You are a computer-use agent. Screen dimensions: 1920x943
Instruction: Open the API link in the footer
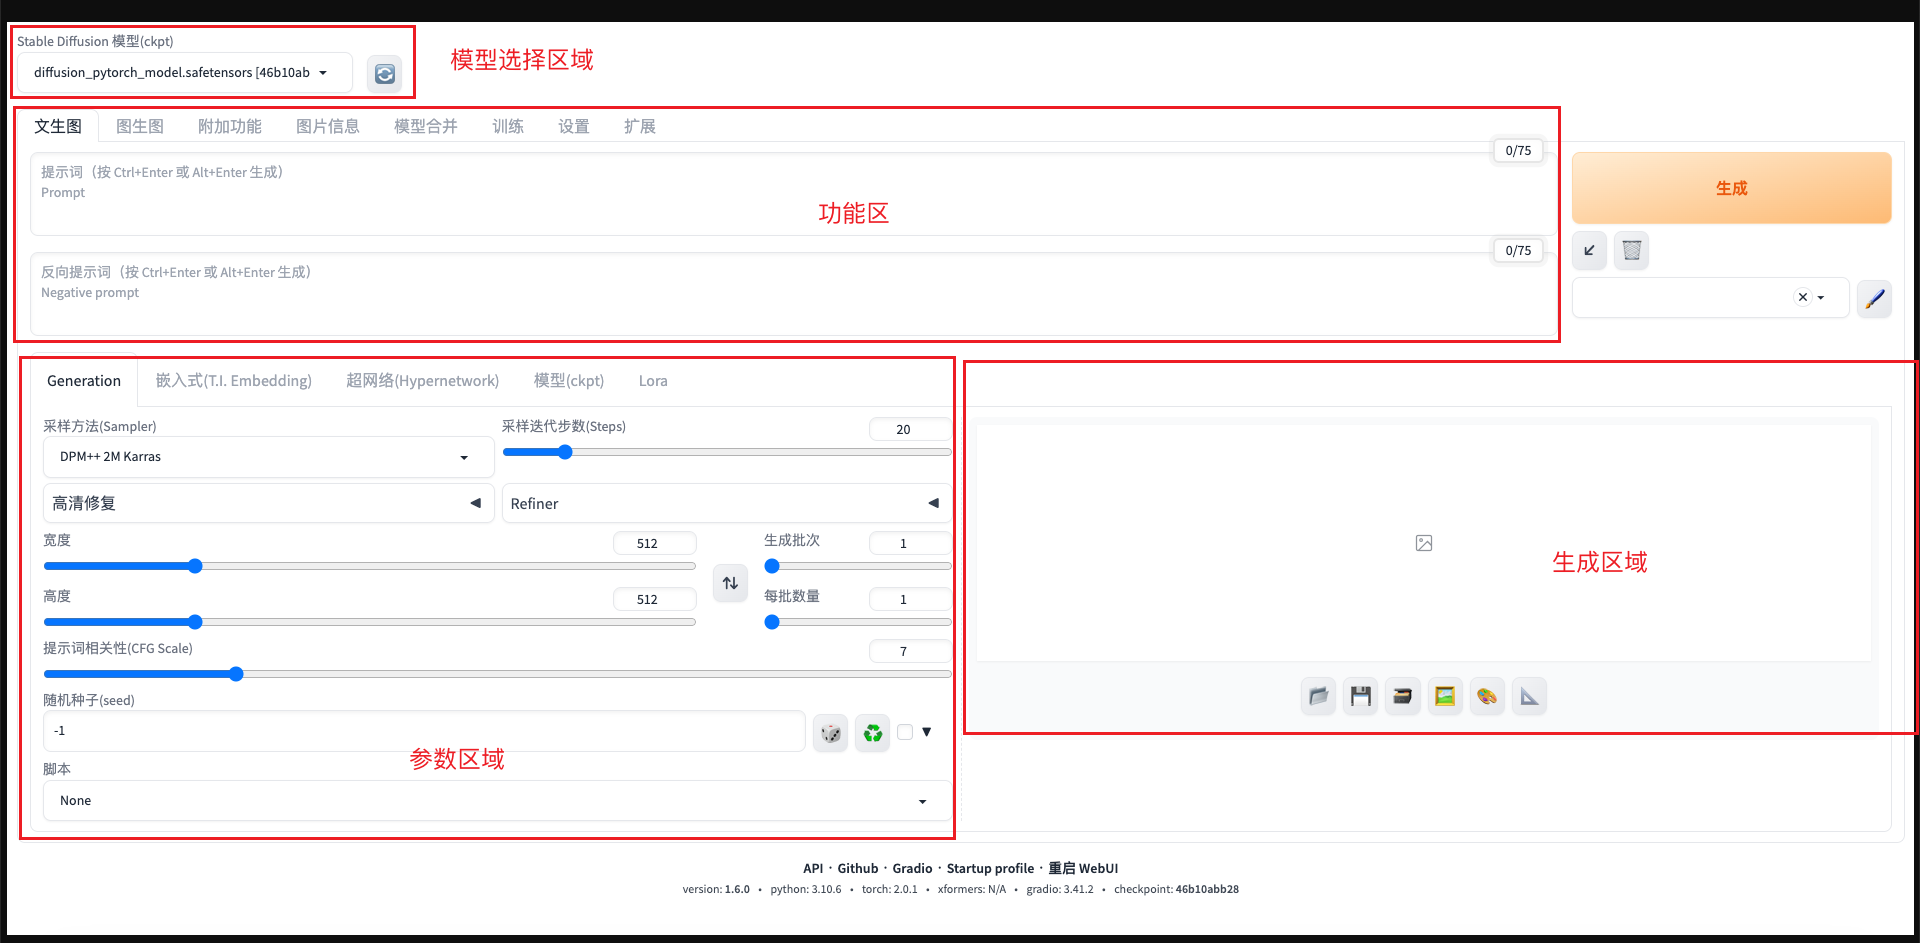tap(813, 868)
